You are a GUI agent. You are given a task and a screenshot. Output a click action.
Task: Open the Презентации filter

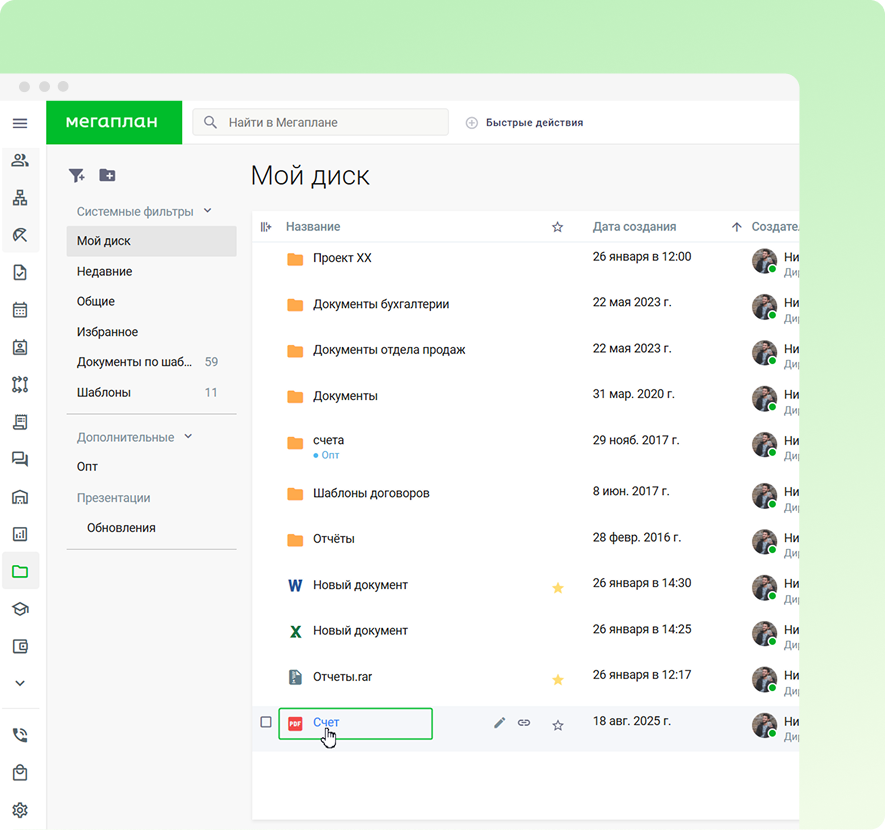[x=113, y=498]
